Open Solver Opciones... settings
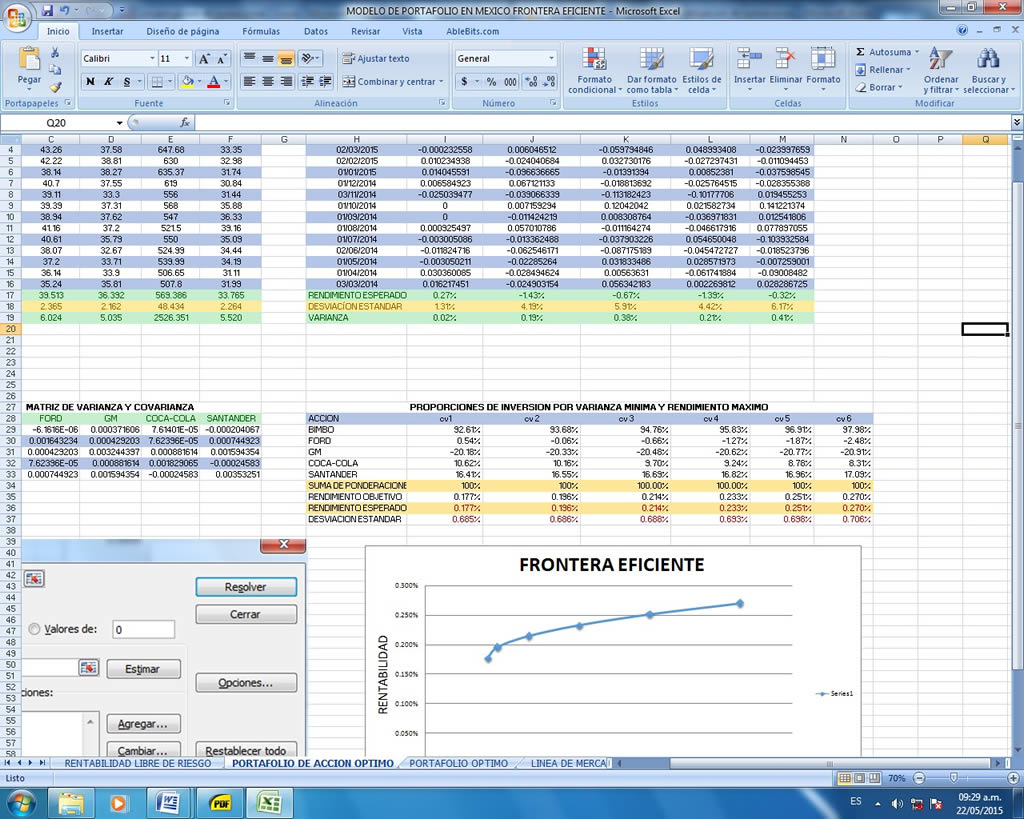Viewport: 1024px width, 819px height. pos(246,682)
